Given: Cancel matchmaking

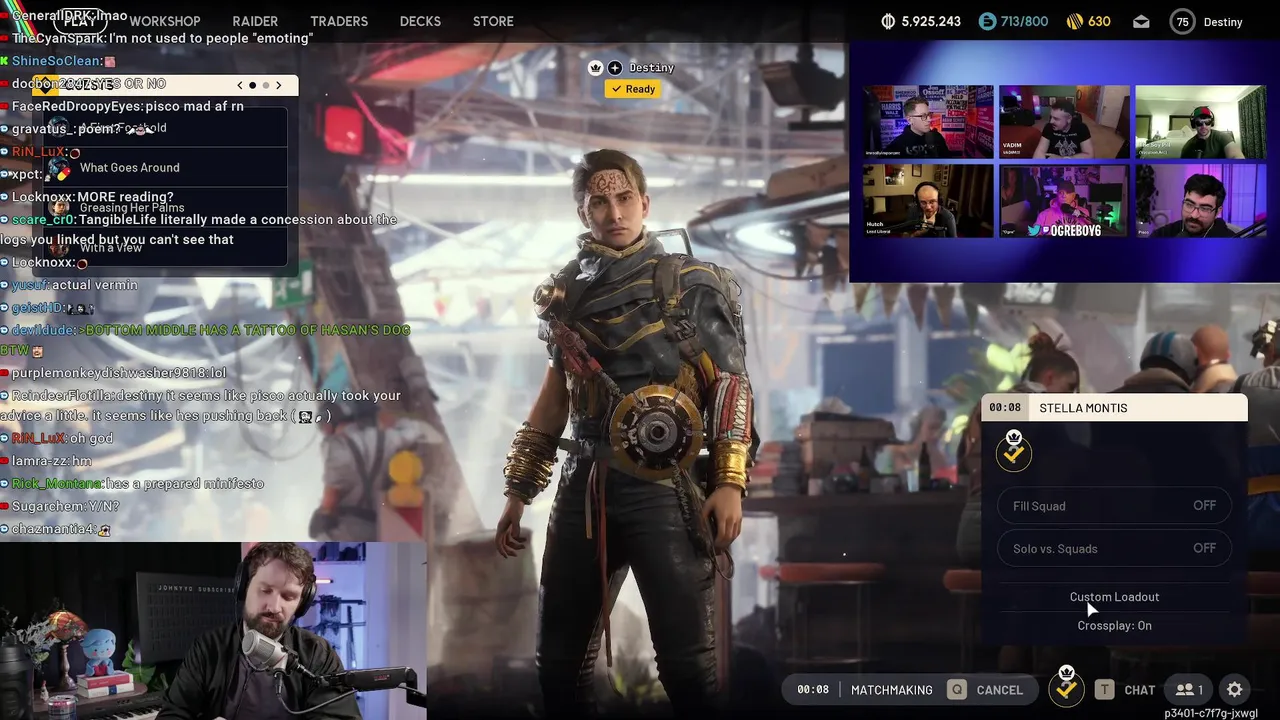Looking at the screenshot, I should tap(986, 689).
